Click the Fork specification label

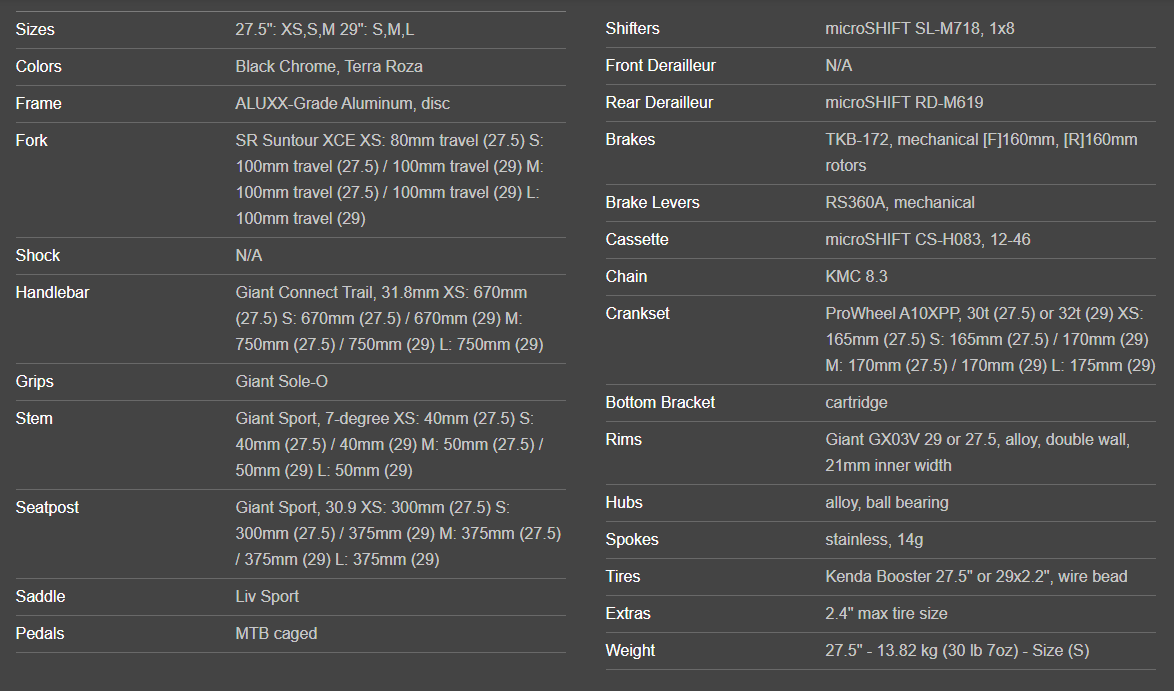point(32,141)
